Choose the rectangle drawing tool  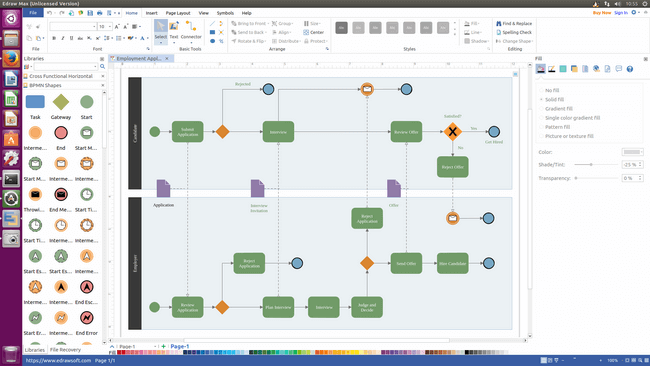[212, 32]
